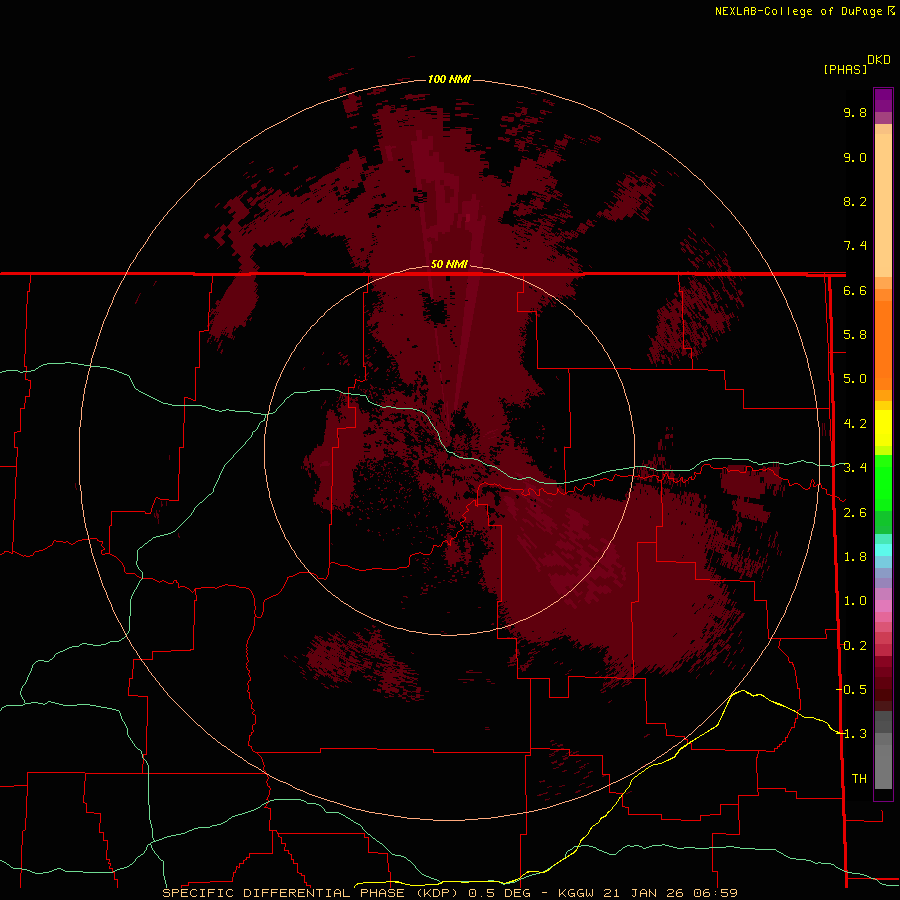Image resolution: width=900 pixels, height=900 pixels.
Task: Click the '21 JAN 26' date text
Action: 644,893
